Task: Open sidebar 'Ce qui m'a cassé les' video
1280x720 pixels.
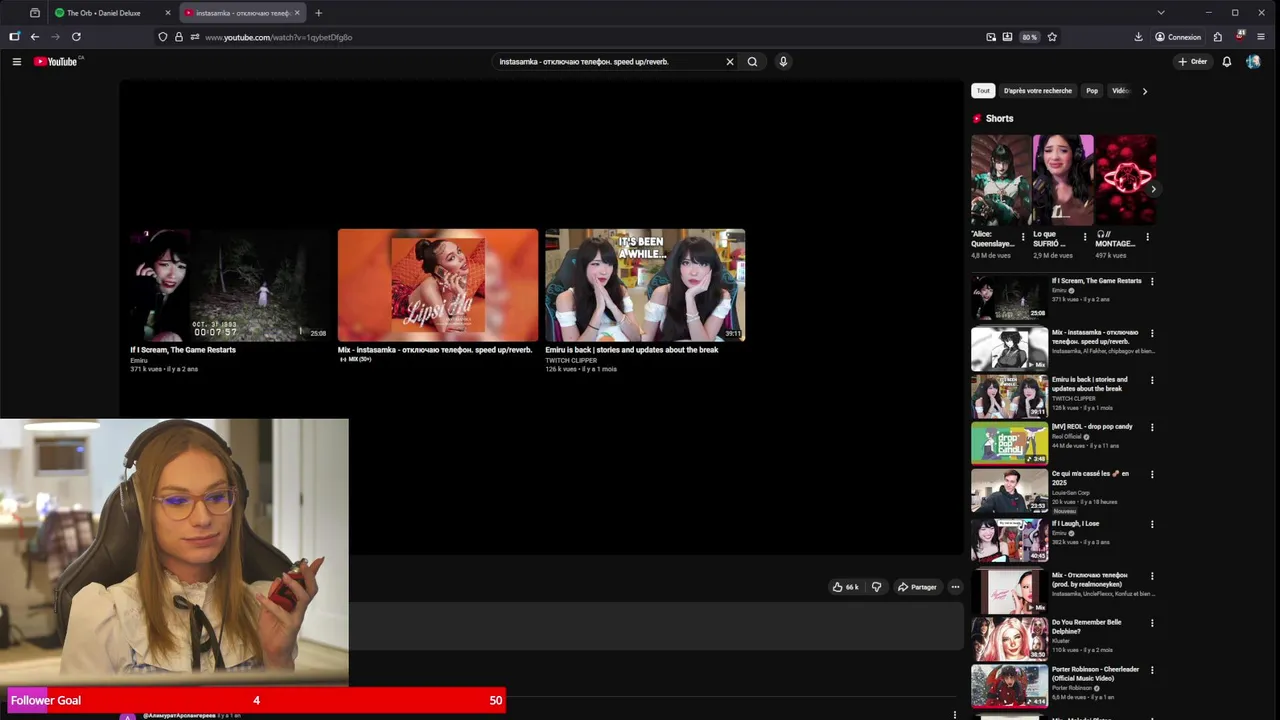Action: [x=1009, y=491]
